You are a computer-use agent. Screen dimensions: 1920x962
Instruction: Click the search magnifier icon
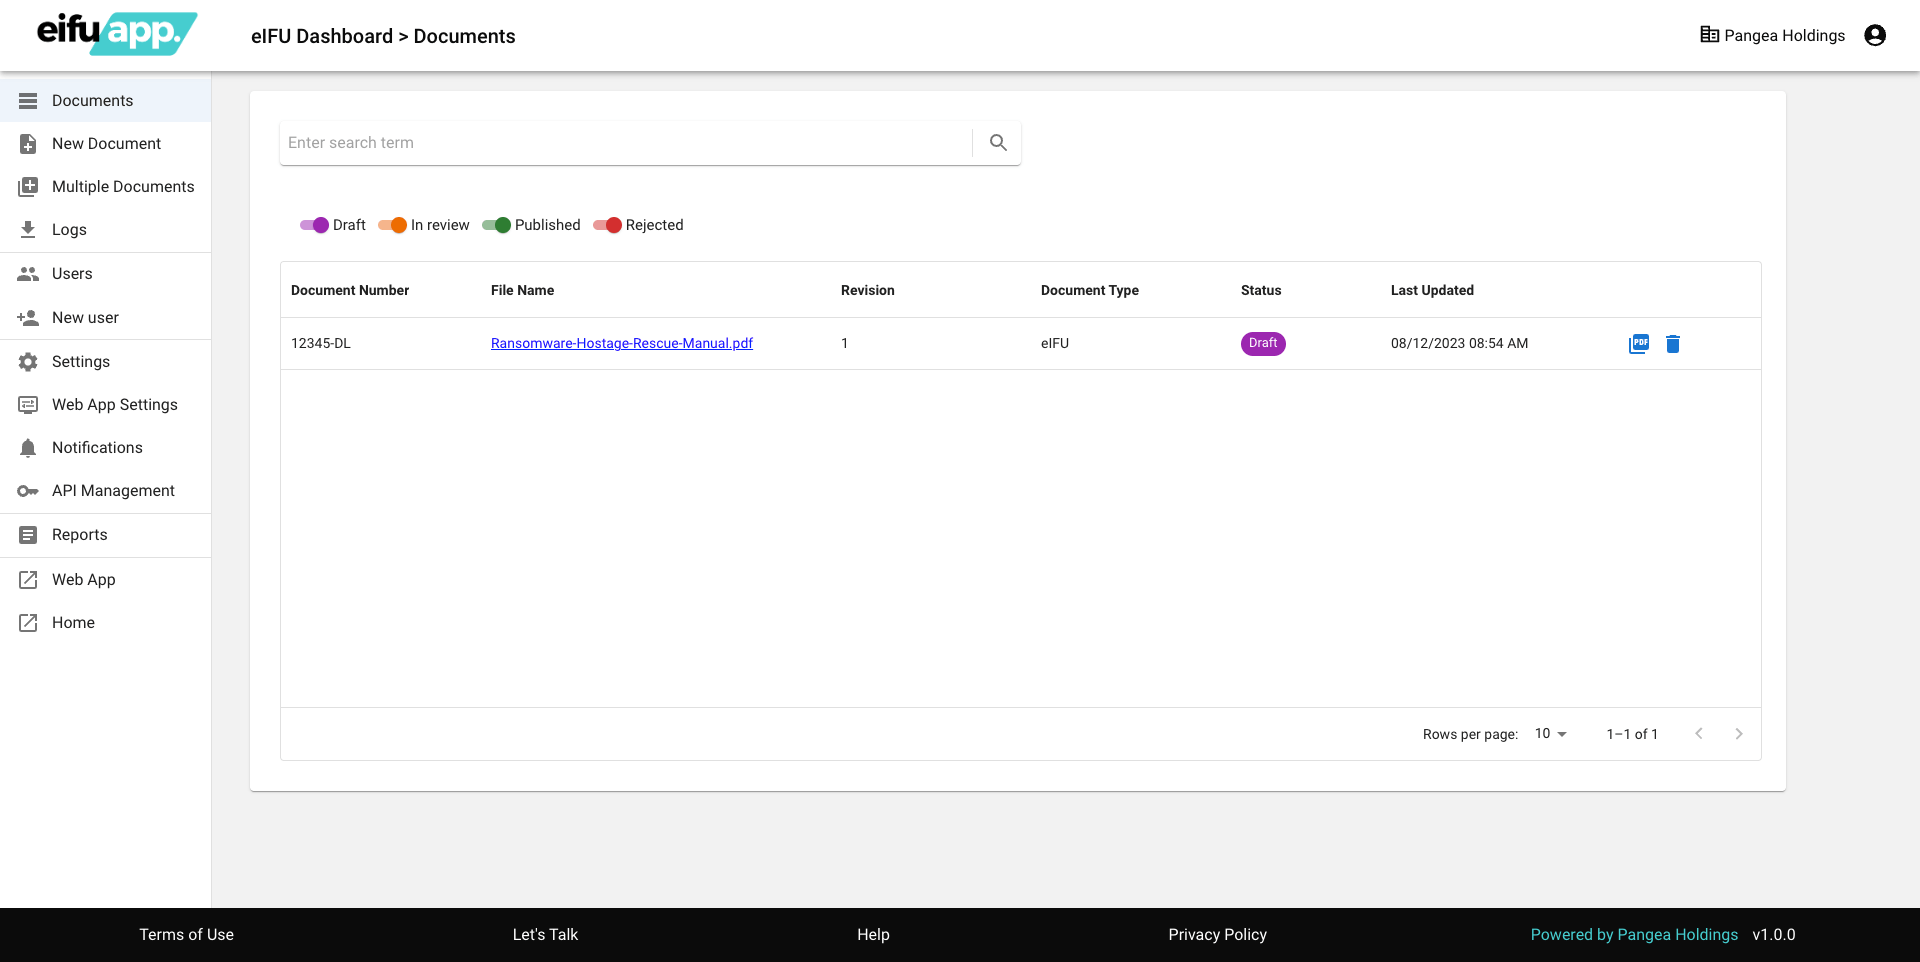[x=997, y=142]
